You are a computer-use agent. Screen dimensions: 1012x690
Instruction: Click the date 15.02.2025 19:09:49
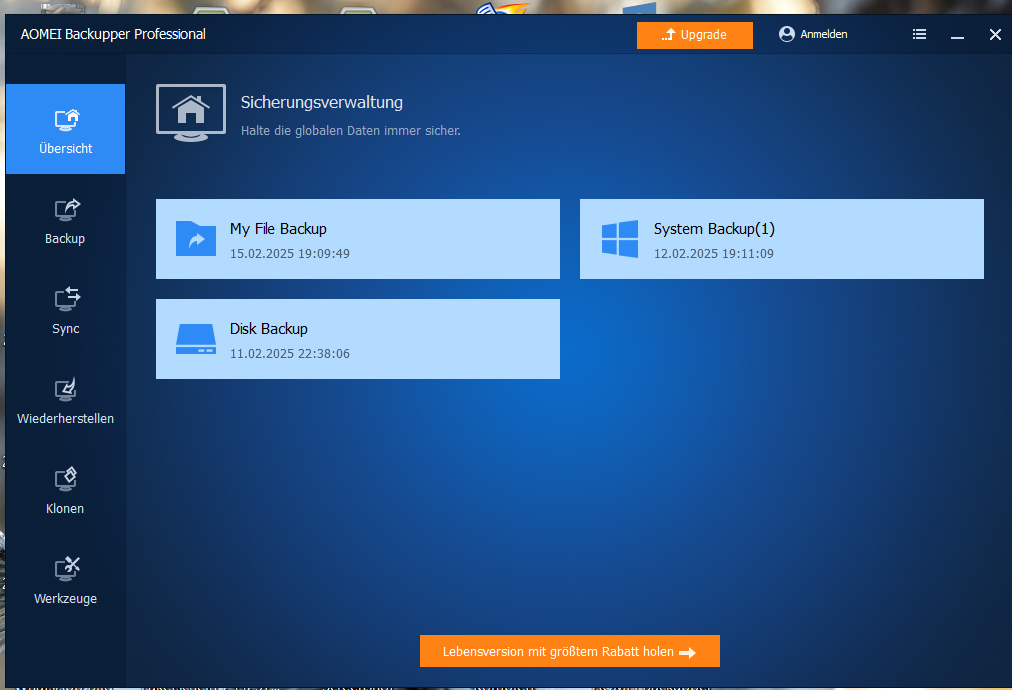[x=290, y=254]
